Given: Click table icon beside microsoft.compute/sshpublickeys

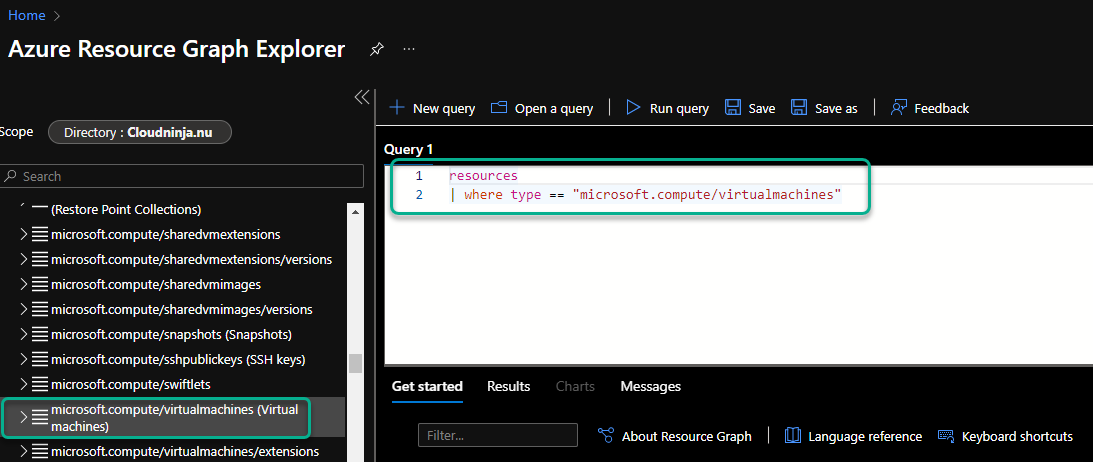Looking at the screenshot, I should [x=40, y=359].
